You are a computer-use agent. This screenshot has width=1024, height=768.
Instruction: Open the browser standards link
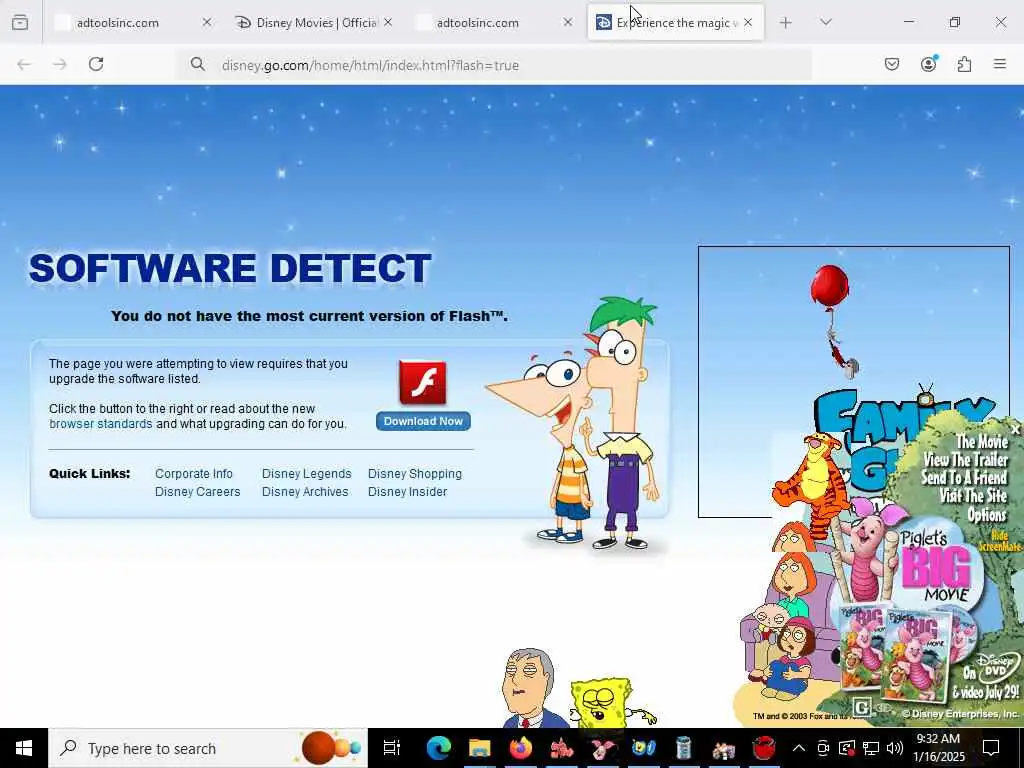101,424
